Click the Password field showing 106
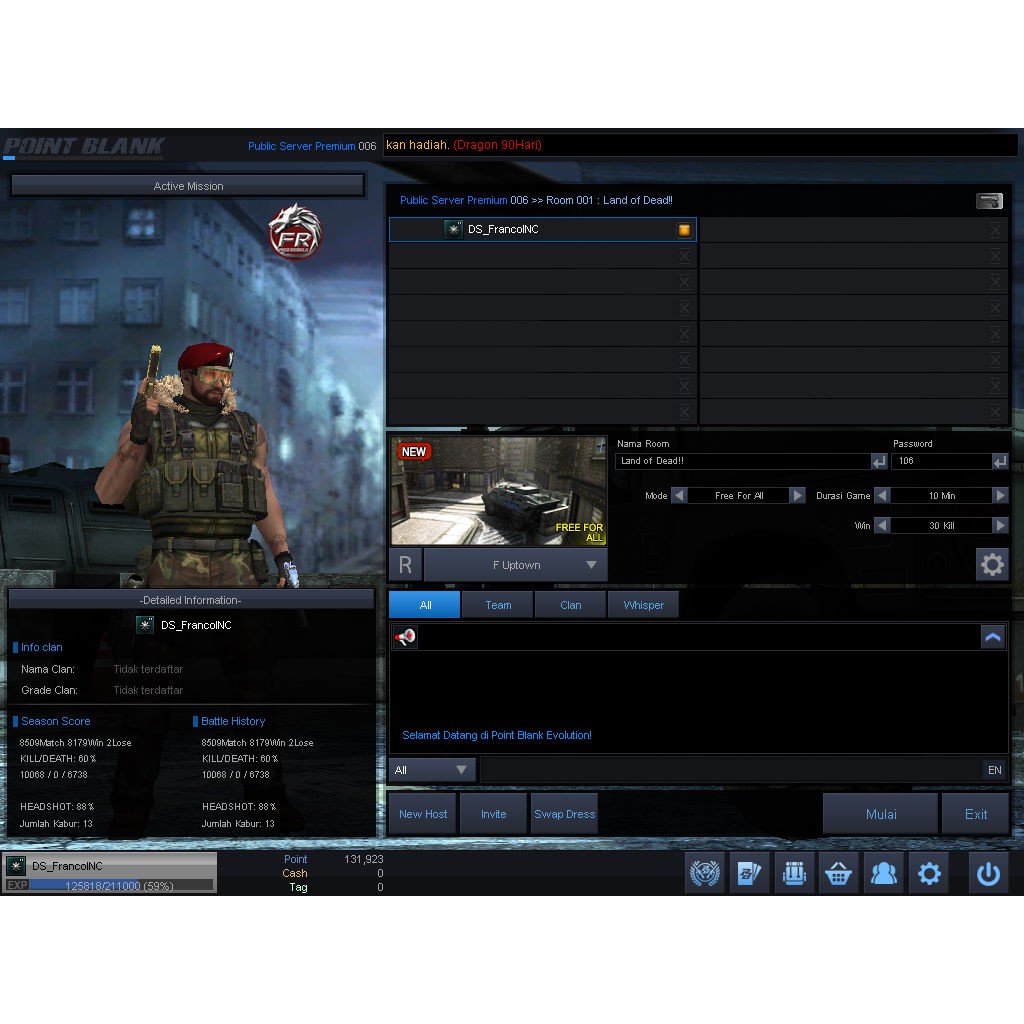This screenshot has width=1024, height=1024. [x=942, y=461]
